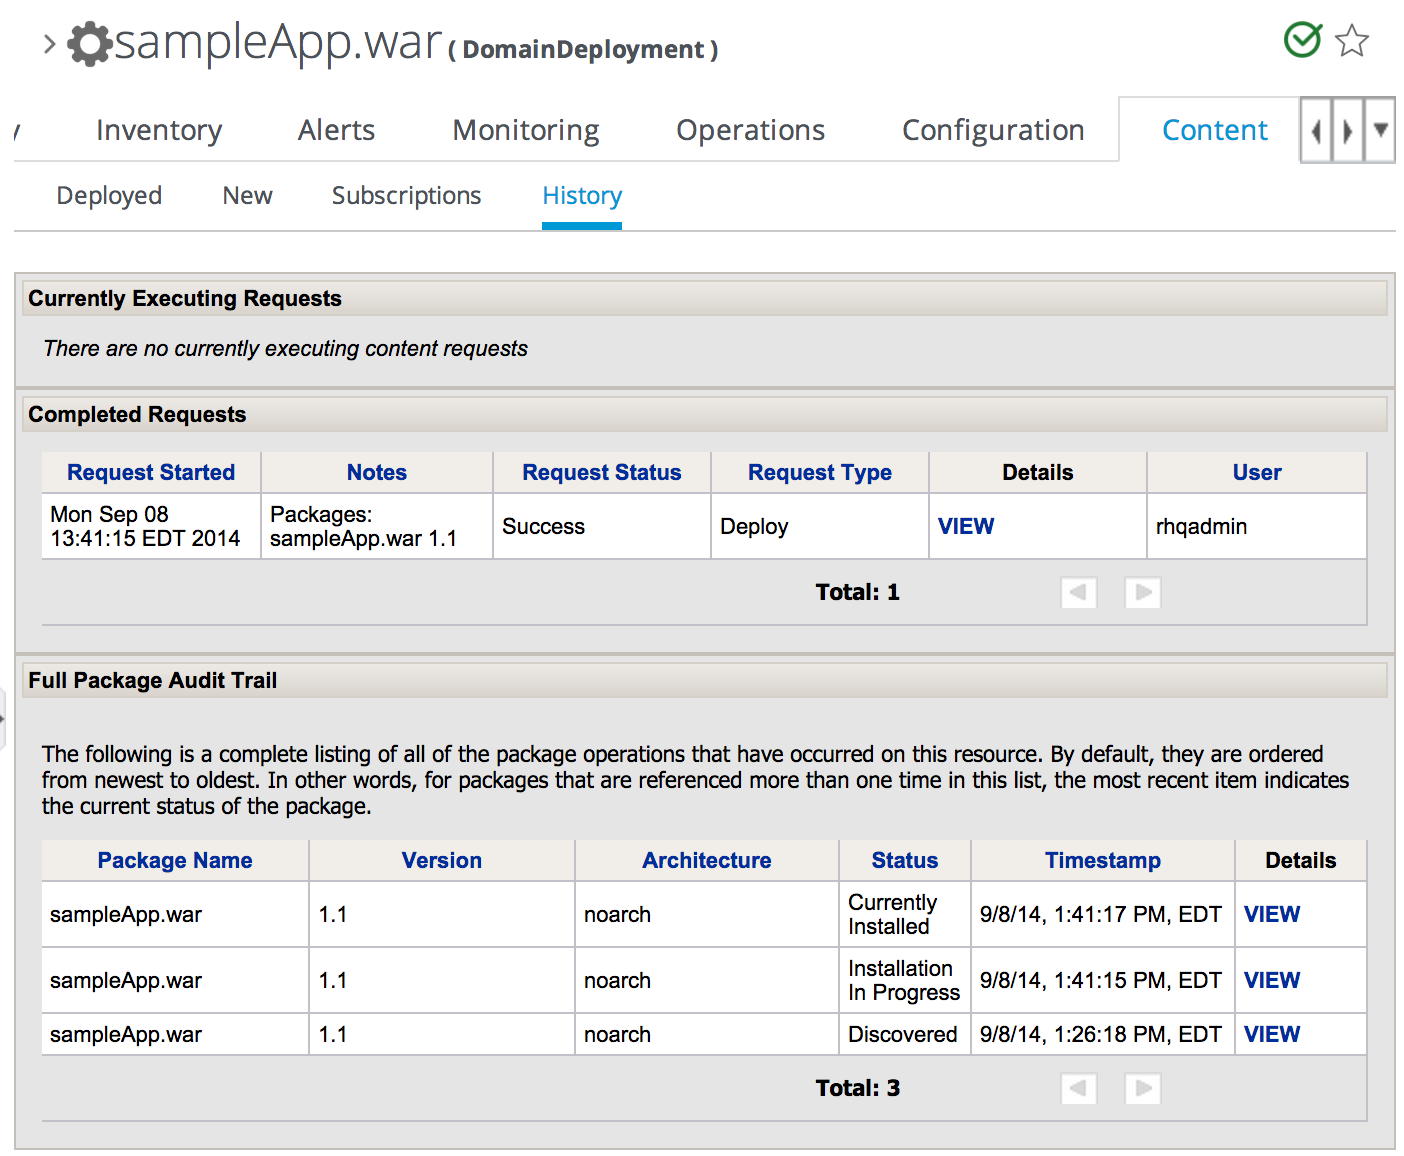The height and width of the screenshot is (1156, 1404).
Task: Mark resource as favorite with star icon
Action: [x=1352, y=41]
